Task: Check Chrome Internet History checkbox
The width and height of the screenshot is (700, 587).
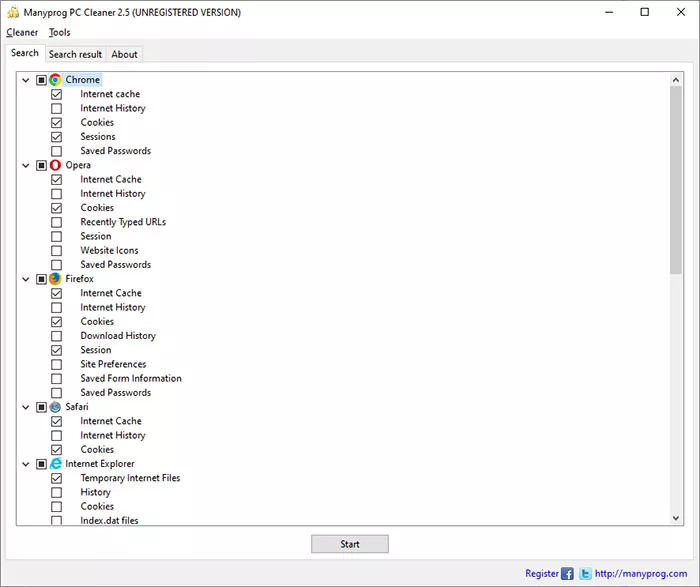Action: (x=56, y=108)
